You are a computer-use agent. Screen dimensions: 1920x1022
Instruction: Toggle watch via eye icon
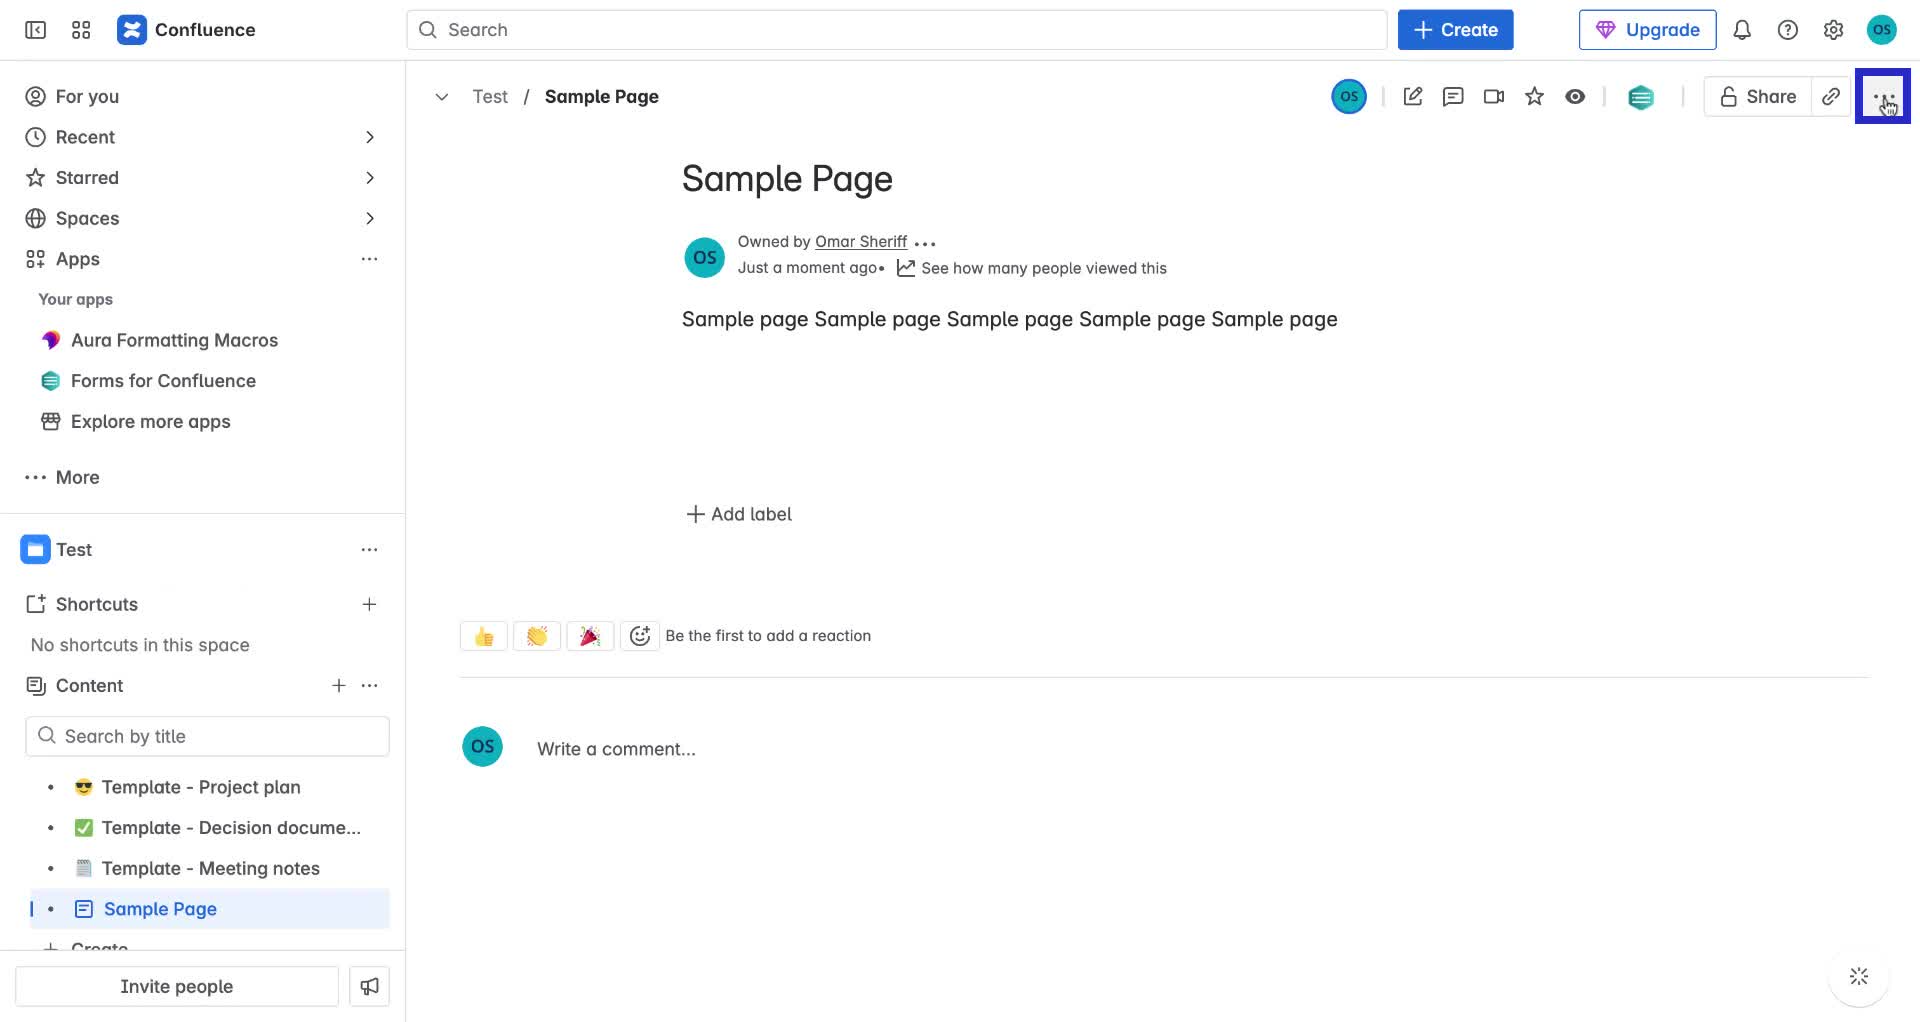1576,96
